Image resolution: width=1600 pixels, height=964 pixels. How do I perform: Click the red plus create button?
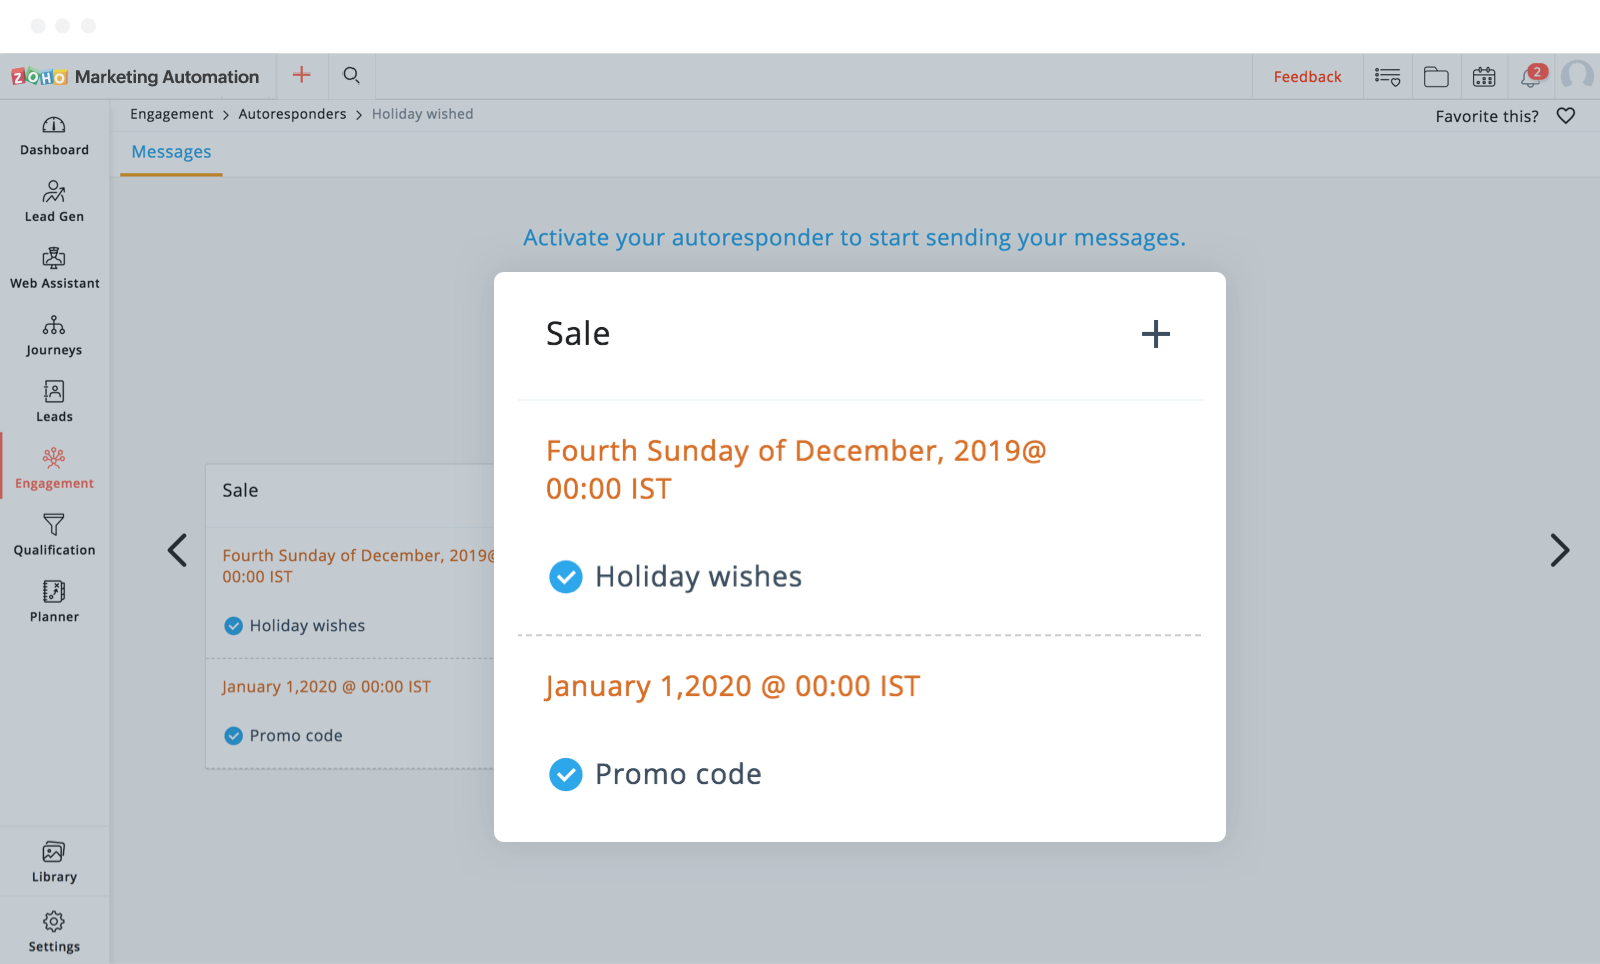[x=301, y=75]
